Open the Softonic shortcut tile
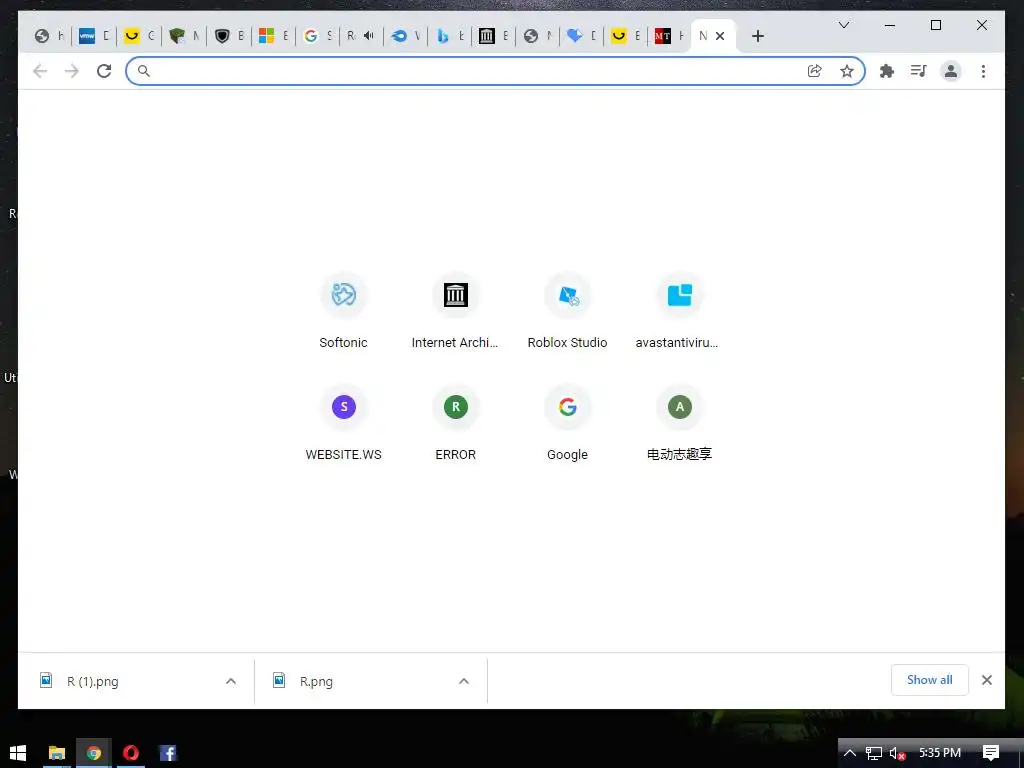1024x768 pixels. coord(344,310)
